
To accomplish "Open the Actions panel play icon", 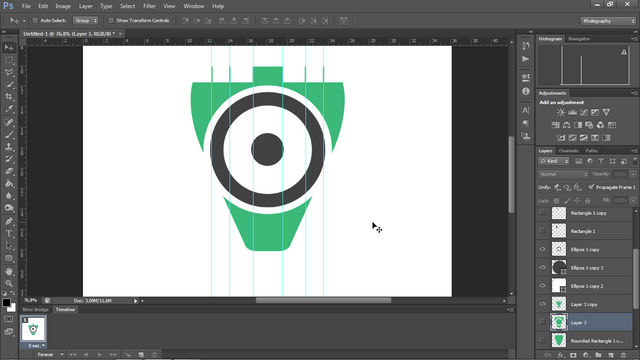I will pyautogui.click(x=526, y=59).
